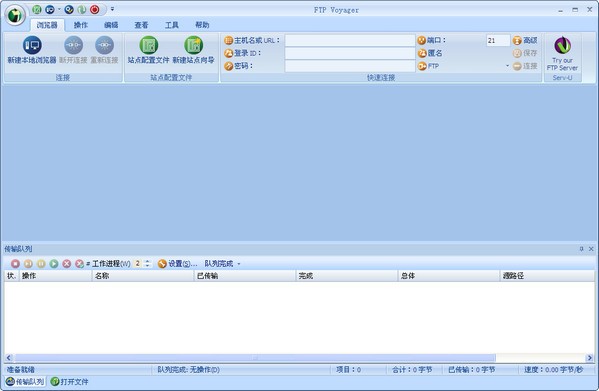This screenshot has width=599, height=391.
Task: Switch to the 编辑 ribbon tab
Action: [111, 25]
